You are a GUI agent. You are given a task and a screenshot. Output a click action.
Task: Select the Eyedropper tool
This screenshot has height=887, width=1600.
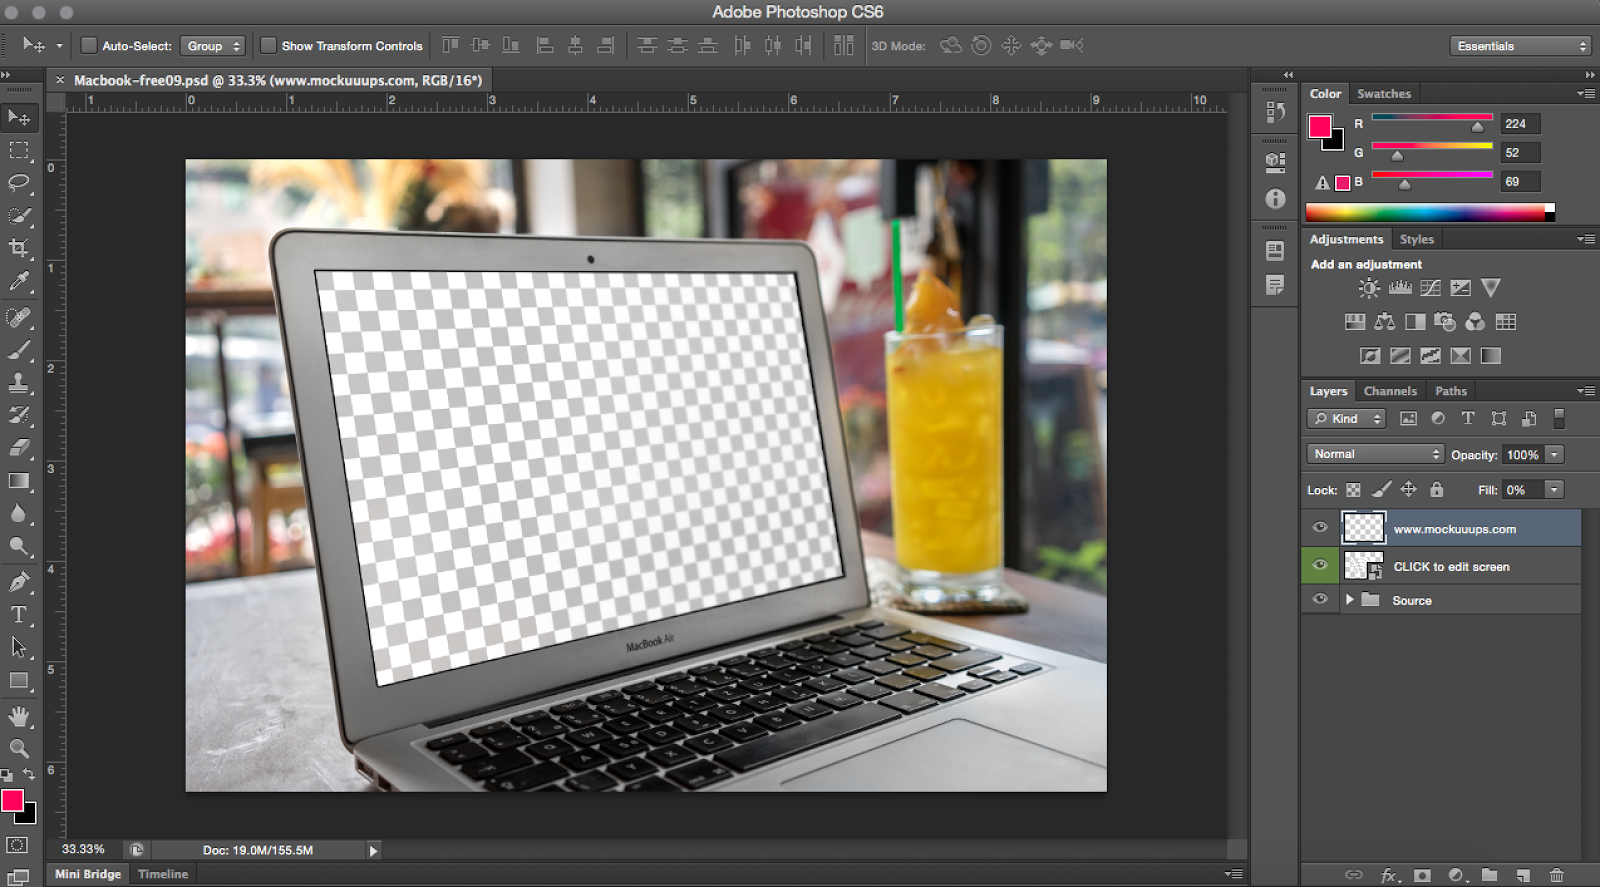click(x=19, y=282)
